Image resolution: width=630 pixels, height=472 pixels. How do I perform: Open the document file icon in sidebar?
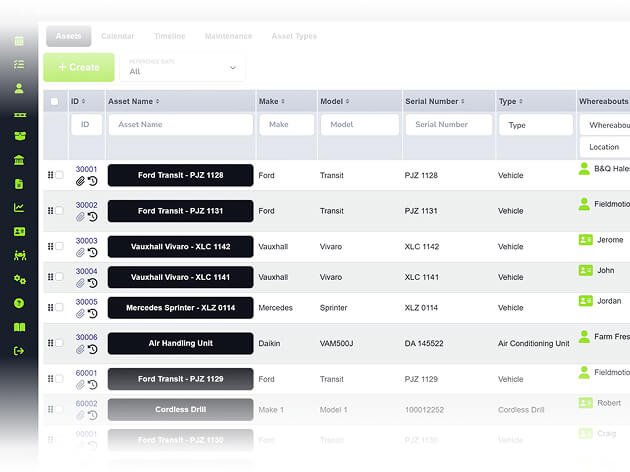tap(19, 184)
